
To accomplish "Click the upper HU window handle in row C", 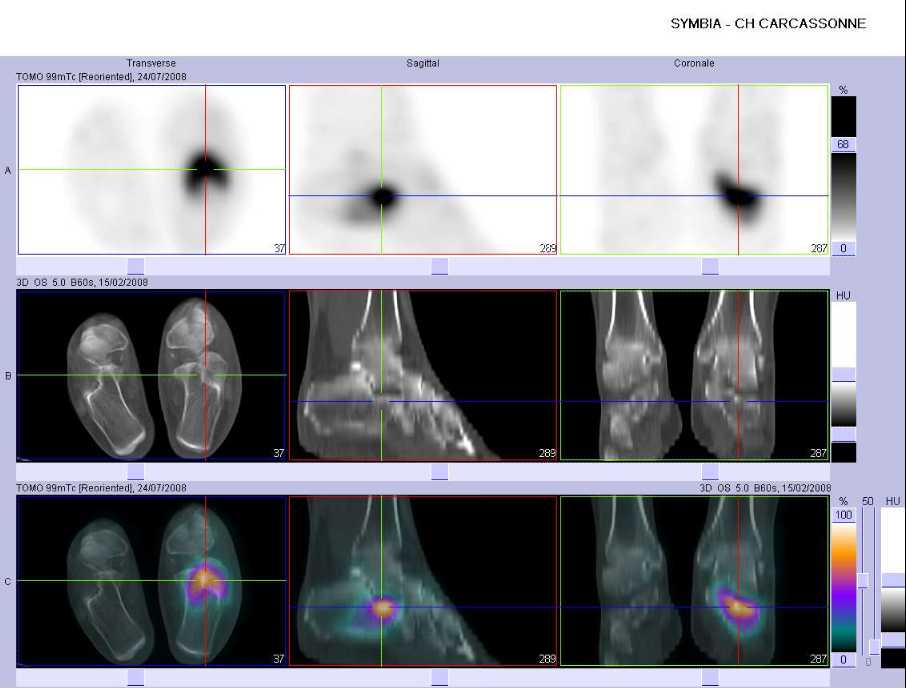I will 893,580.
